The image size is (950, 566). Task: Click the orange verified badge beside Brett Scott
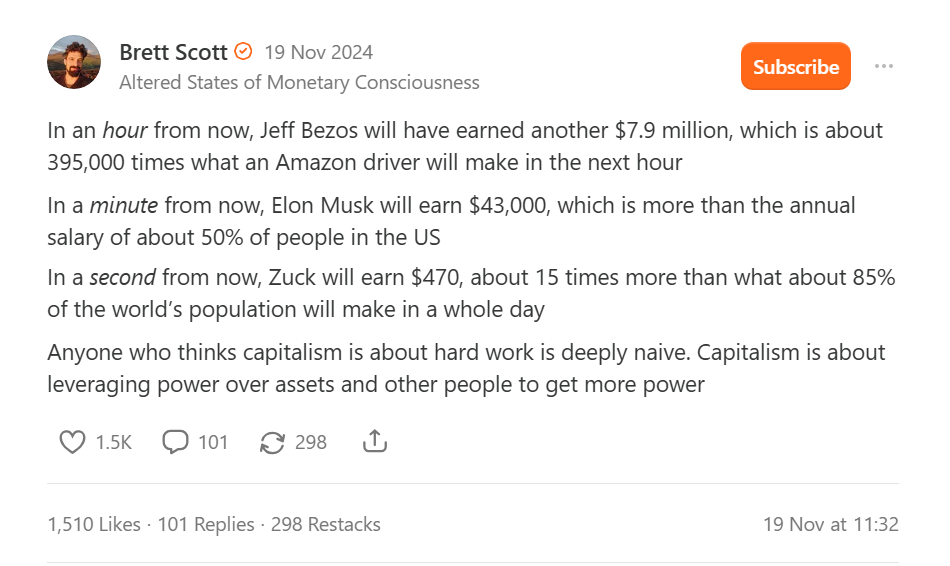point(243,51)
